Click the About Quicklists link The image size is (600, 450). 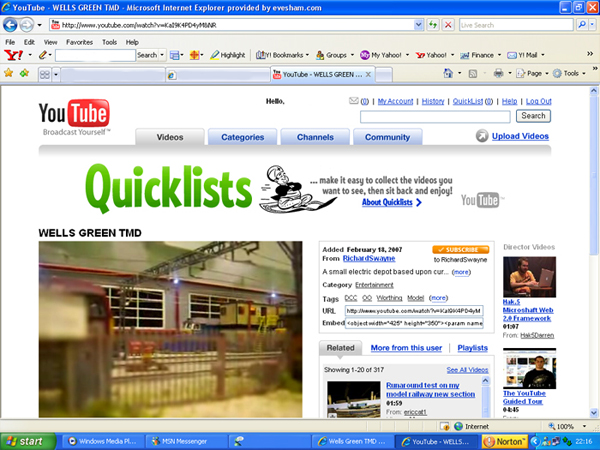coord(387,202)
